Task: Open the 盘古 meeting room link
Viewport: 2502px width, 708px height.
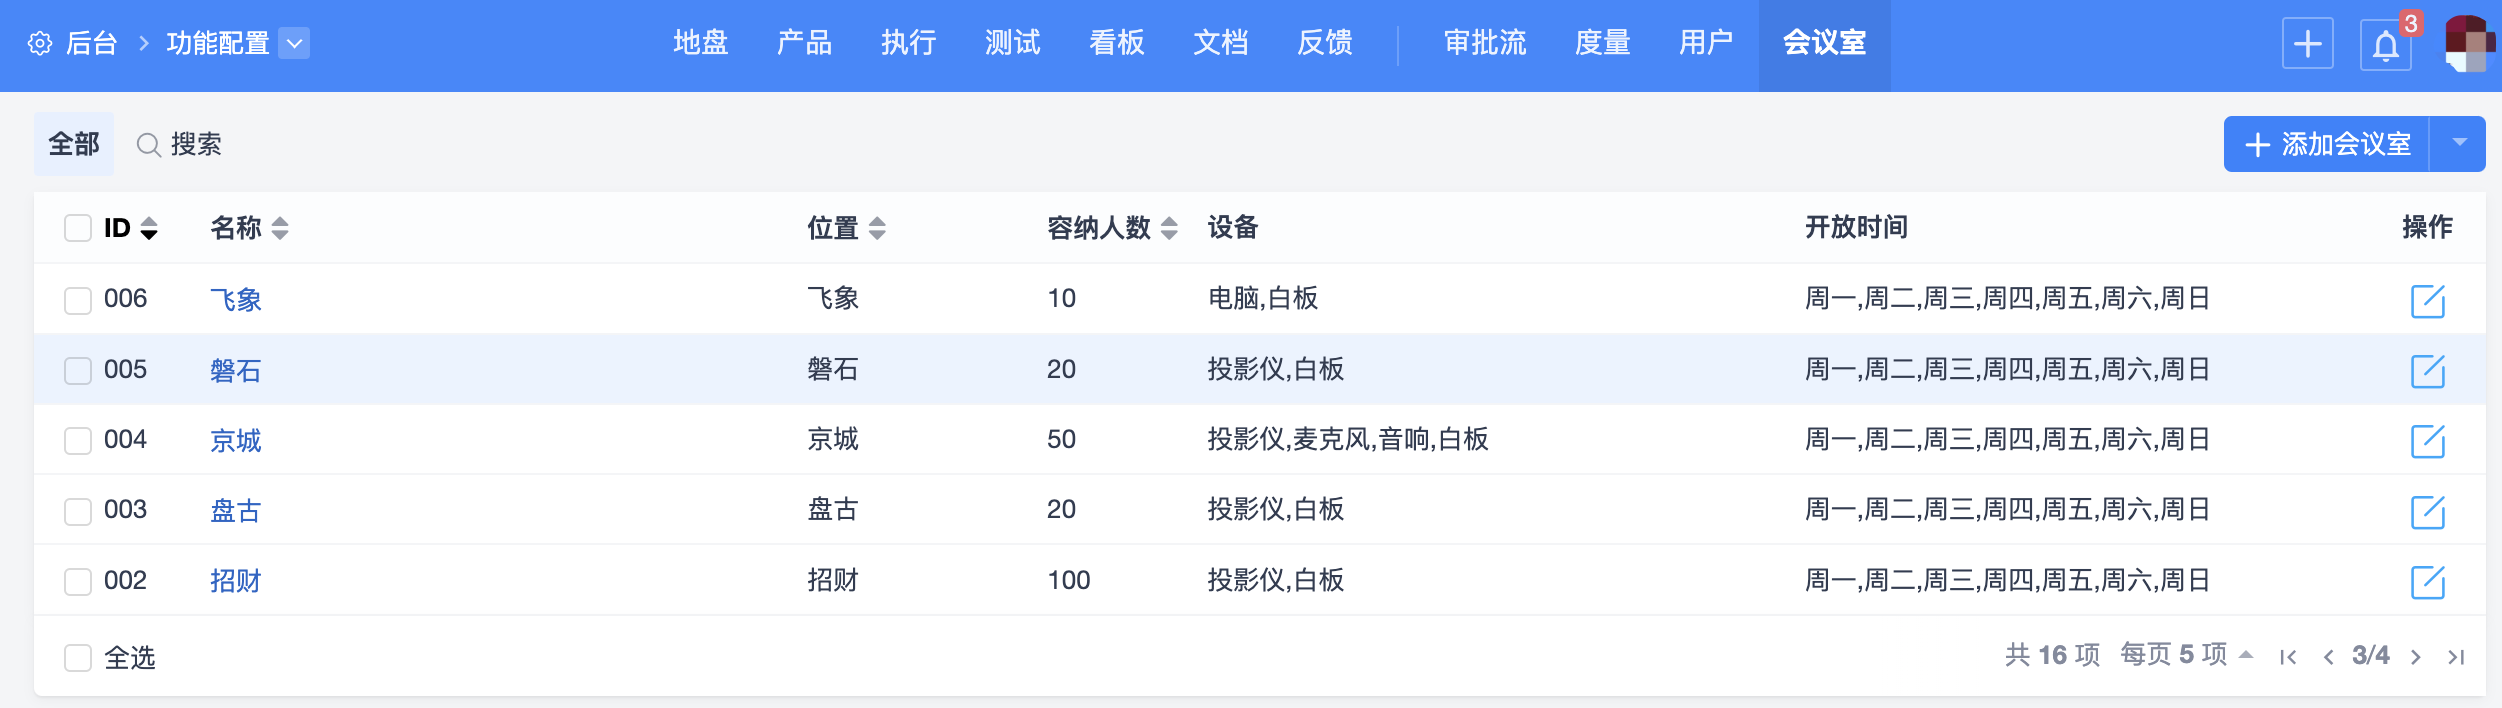Action: pos(236,511)
